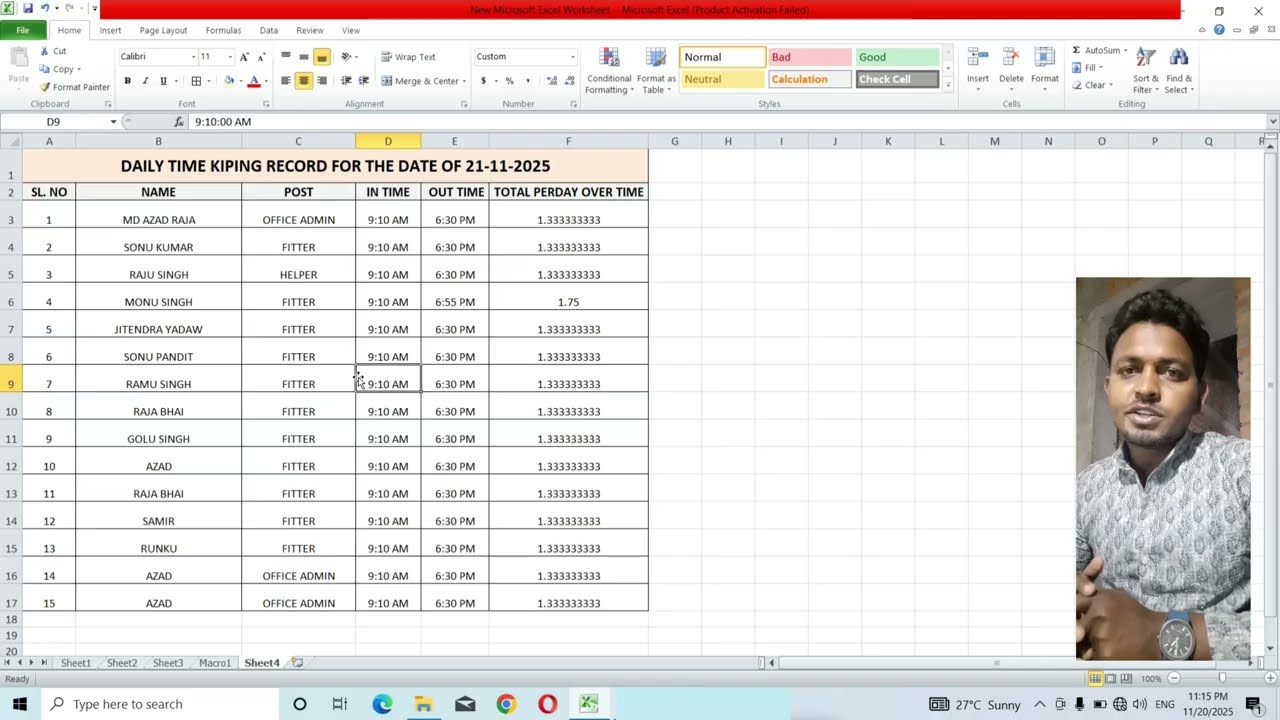Apply Percent Style format
This screenshot has height=720, width=1280.
[x=509, y=81]
